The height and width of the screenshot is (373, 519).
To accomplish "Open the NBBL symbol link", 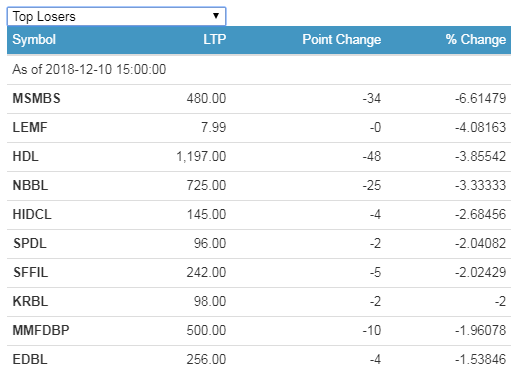I will coord(30,185).
